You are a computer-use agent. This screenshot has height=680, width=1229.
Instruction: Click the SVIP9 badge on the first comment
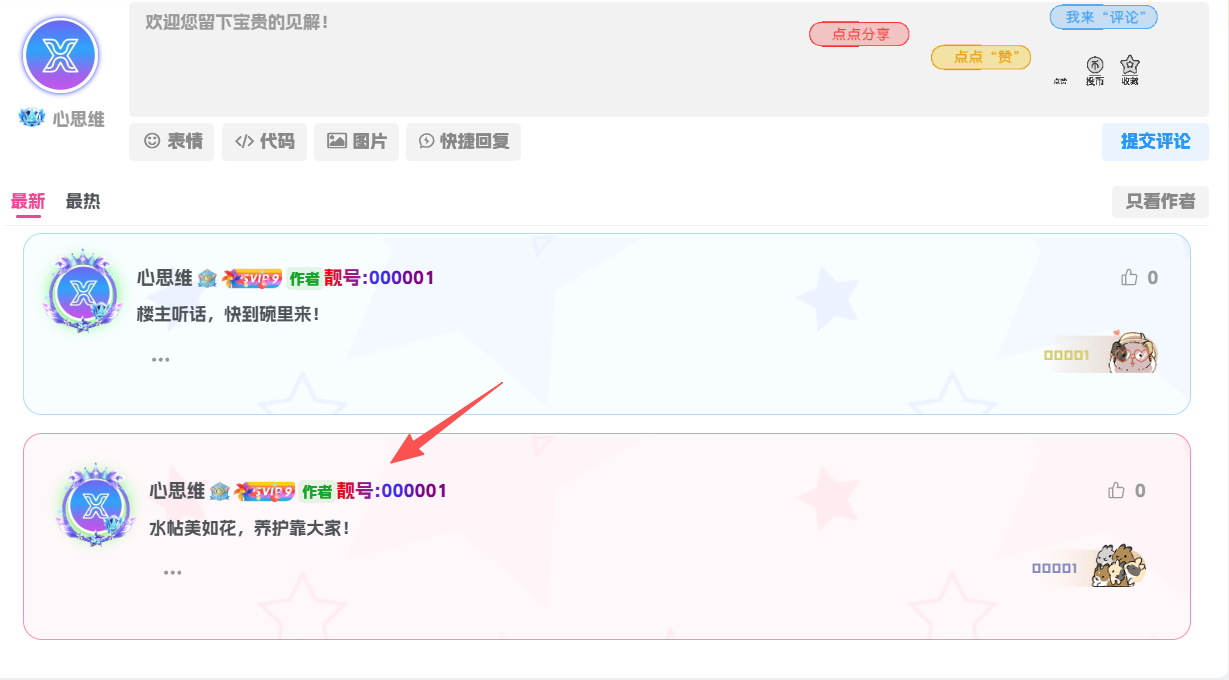point(253,278)
